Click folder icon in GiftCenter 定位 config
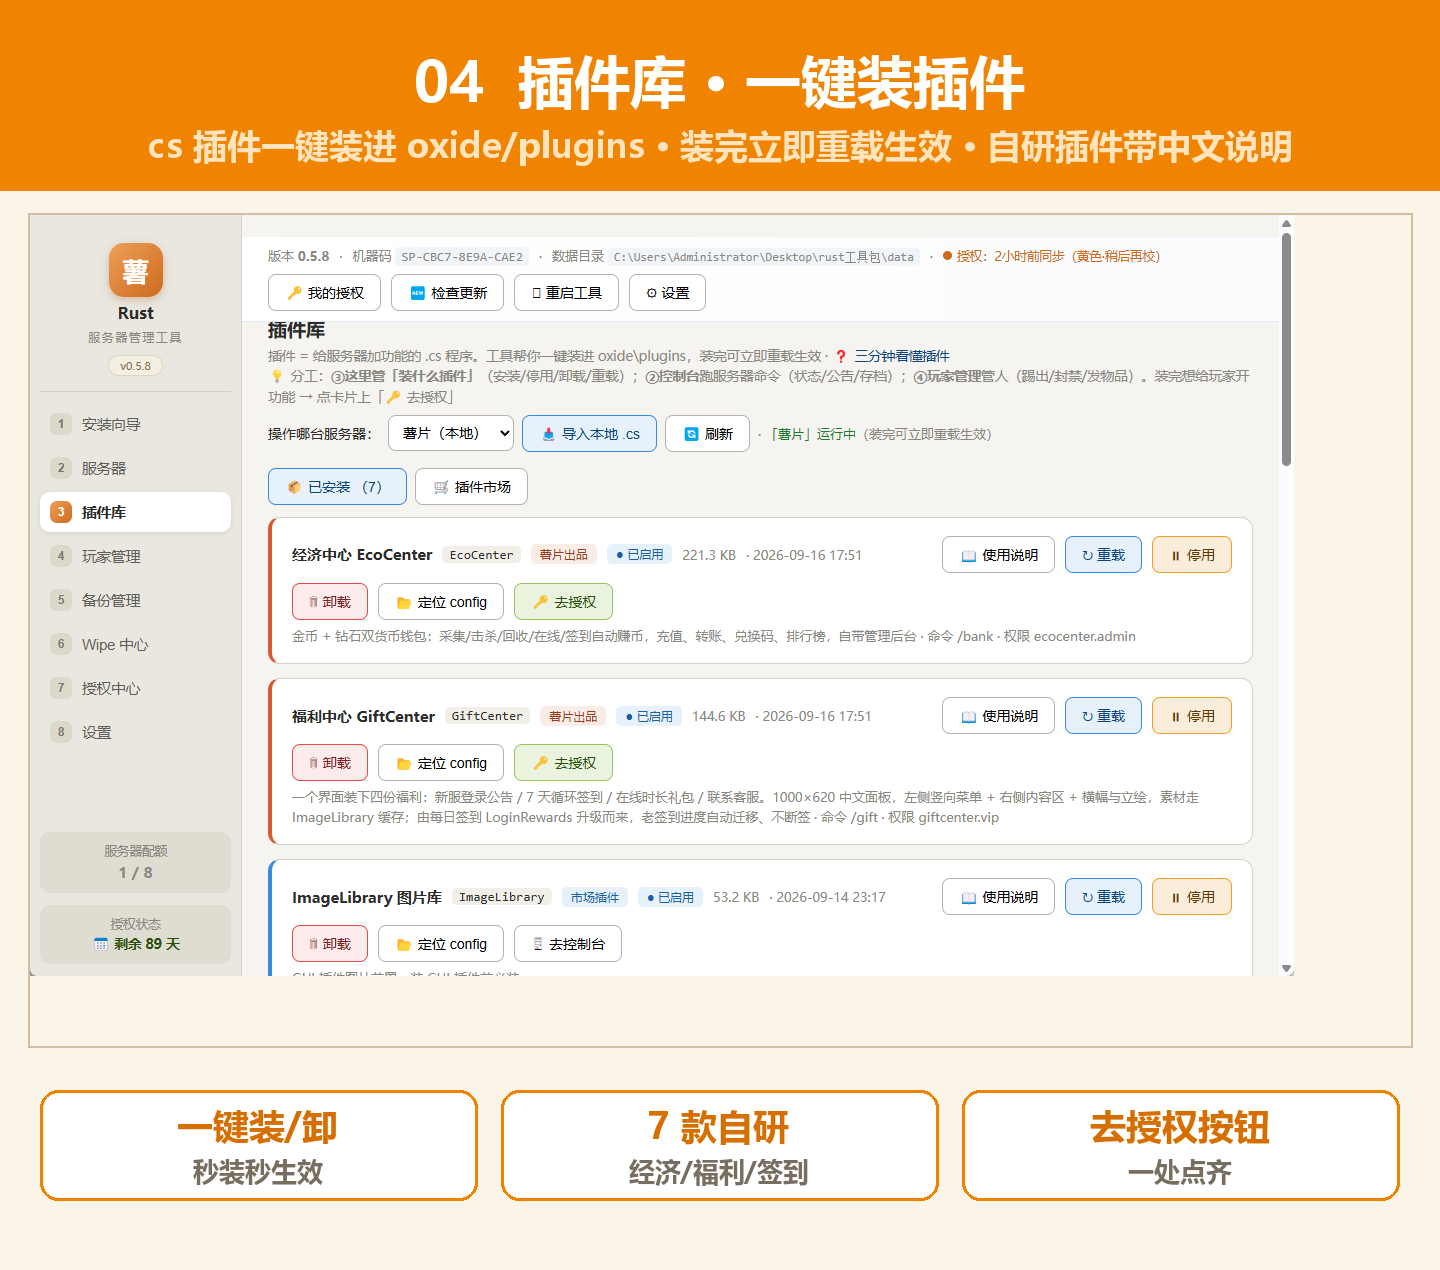 click(404, 763)
